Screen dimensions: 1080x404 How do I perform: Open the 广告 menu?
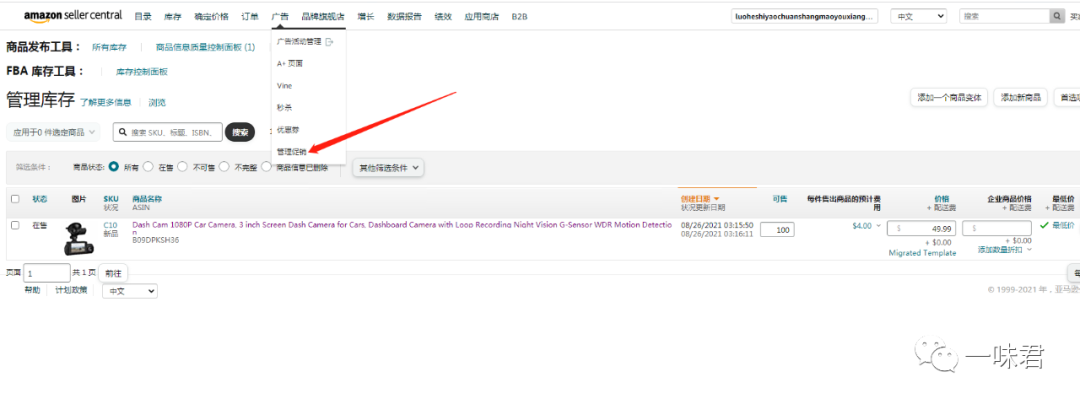coord(280,17)
